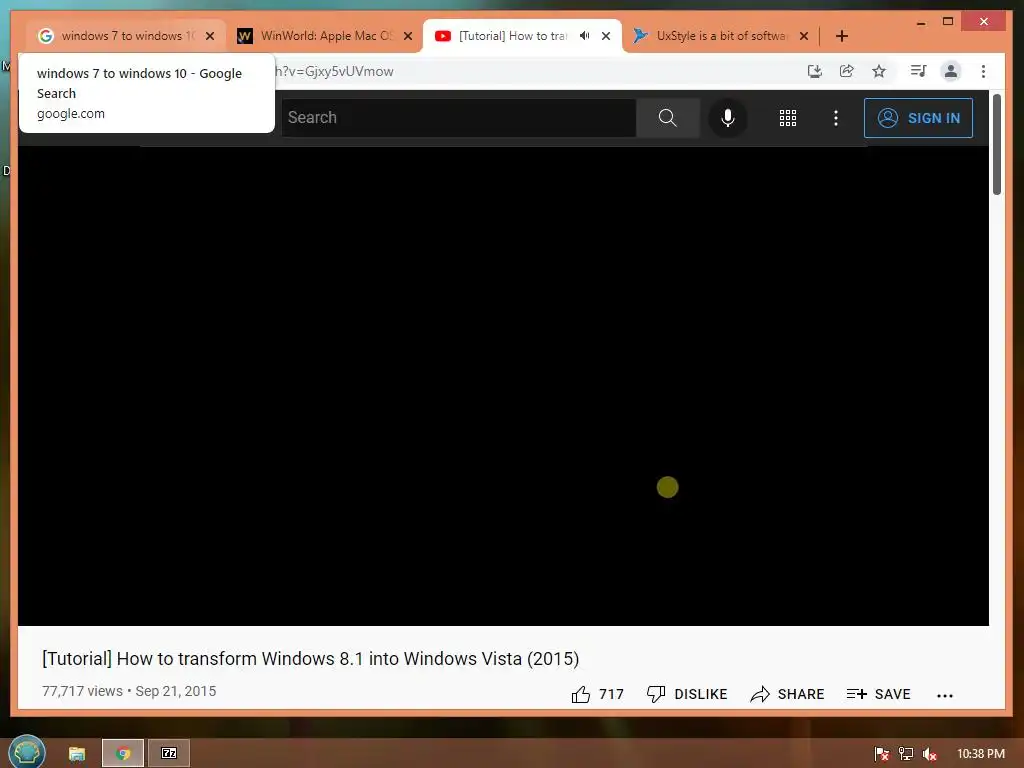
Task: Open the 10:38 PM taskbar clock
Action: (x=981, y=754)
